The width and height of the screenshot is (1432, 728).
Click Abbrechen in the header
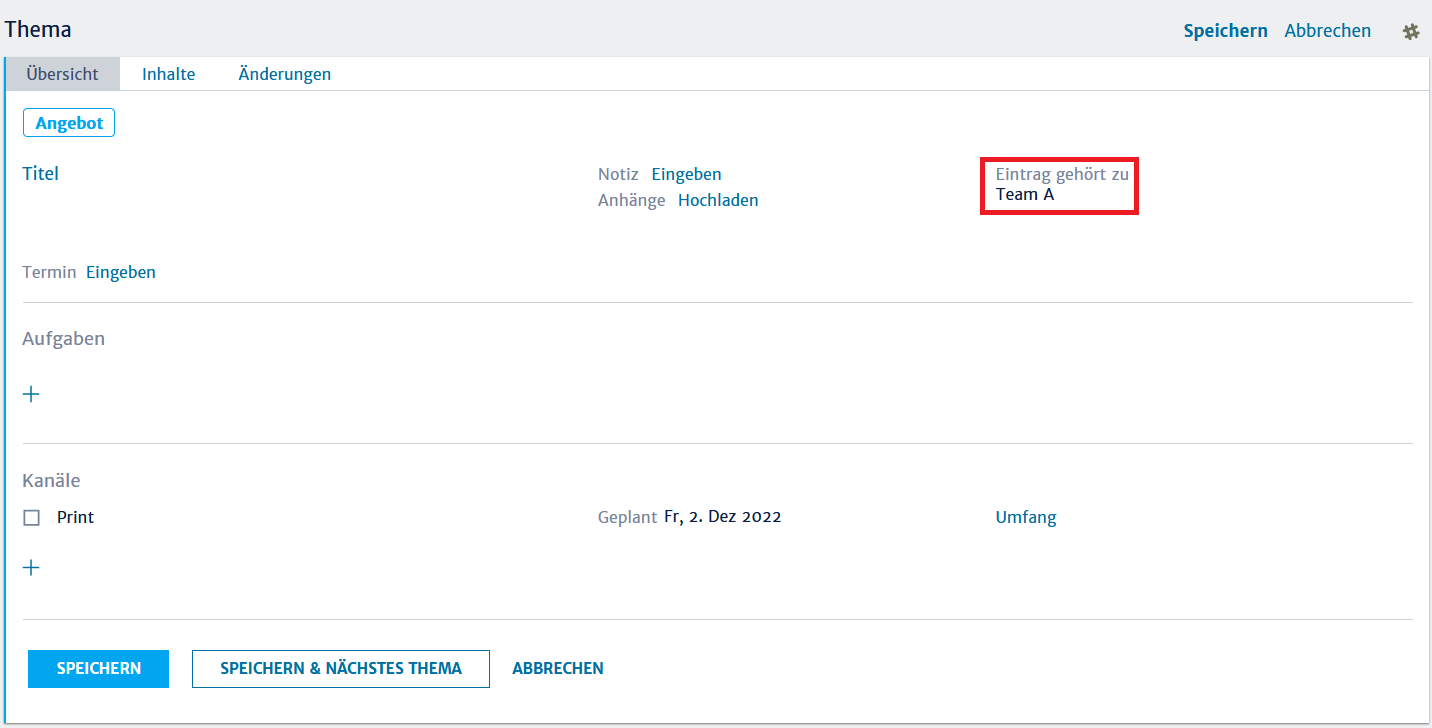point(1327,31)
